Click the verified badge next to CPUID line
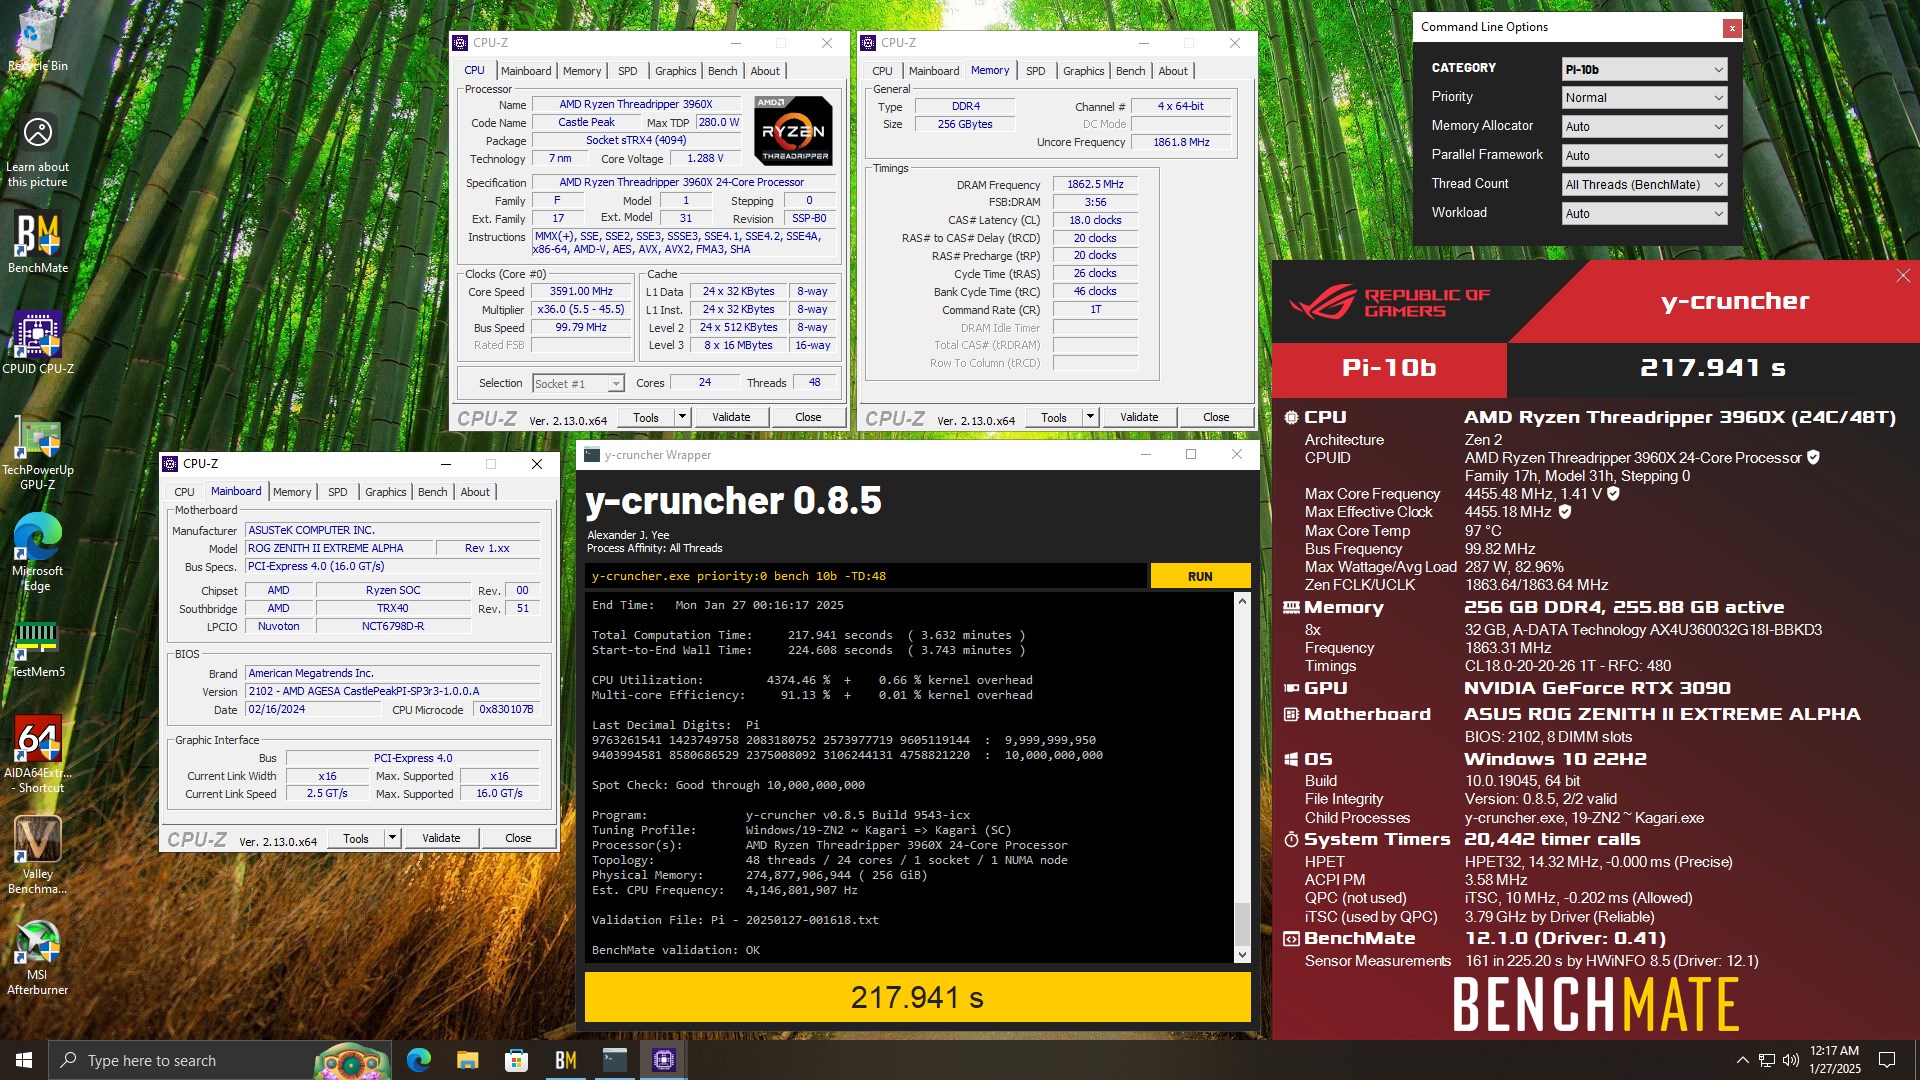1920x1080 pixels. (x=1813, y=457)
